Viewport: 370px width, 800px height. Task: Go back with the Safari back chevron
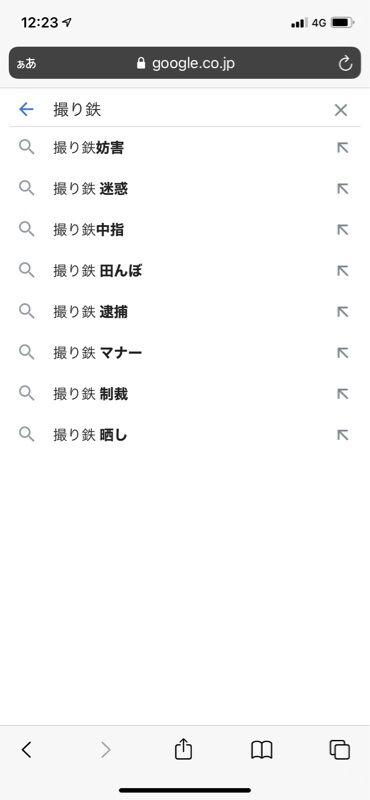[x=27, y=749]
